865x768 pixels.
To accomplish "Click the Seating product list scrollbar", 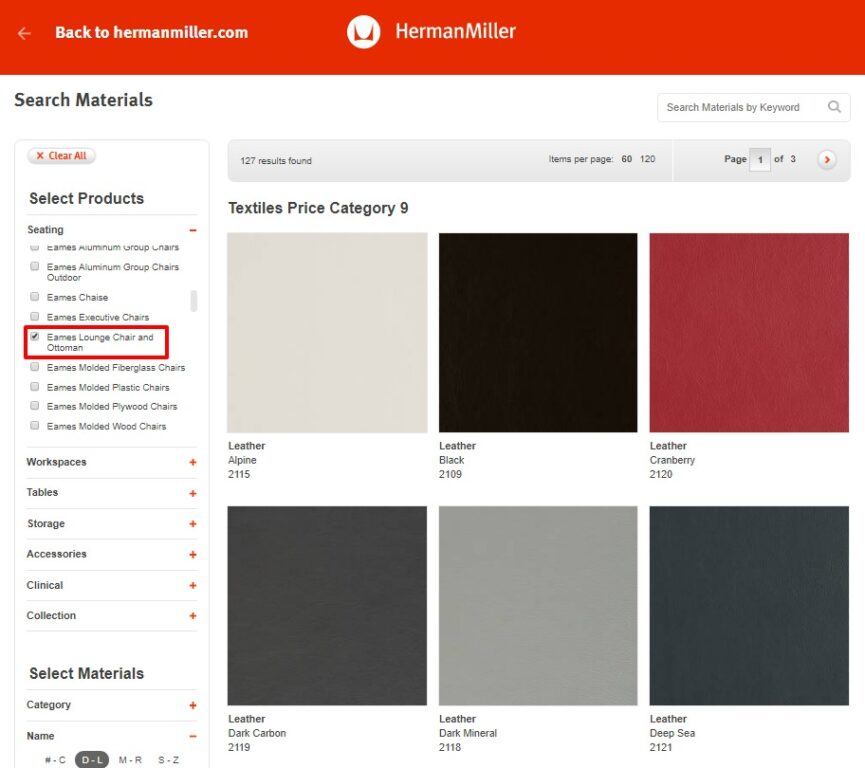I will [194, 301].
